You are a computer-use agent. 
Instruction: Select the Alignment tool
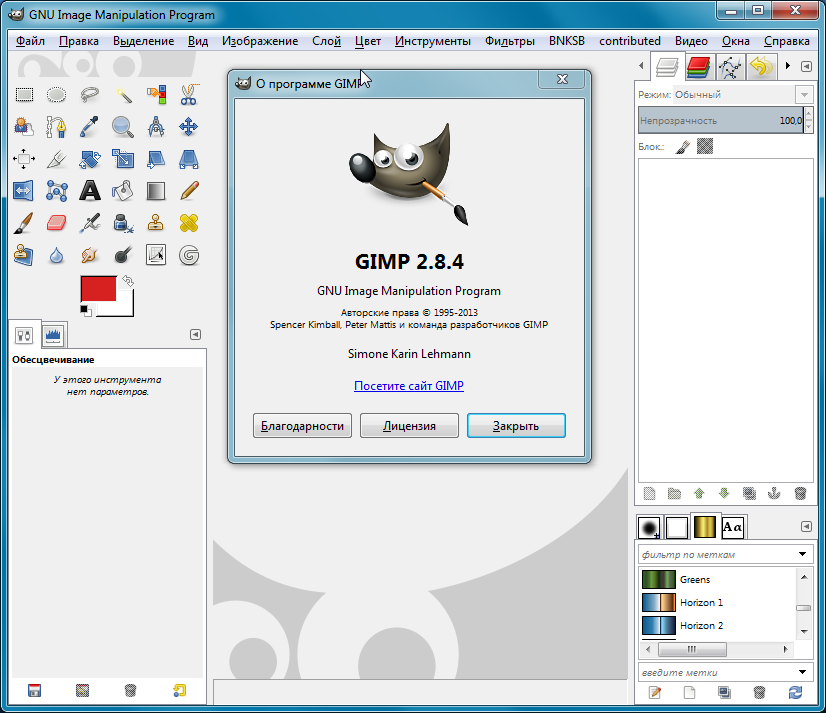[24, 159]
